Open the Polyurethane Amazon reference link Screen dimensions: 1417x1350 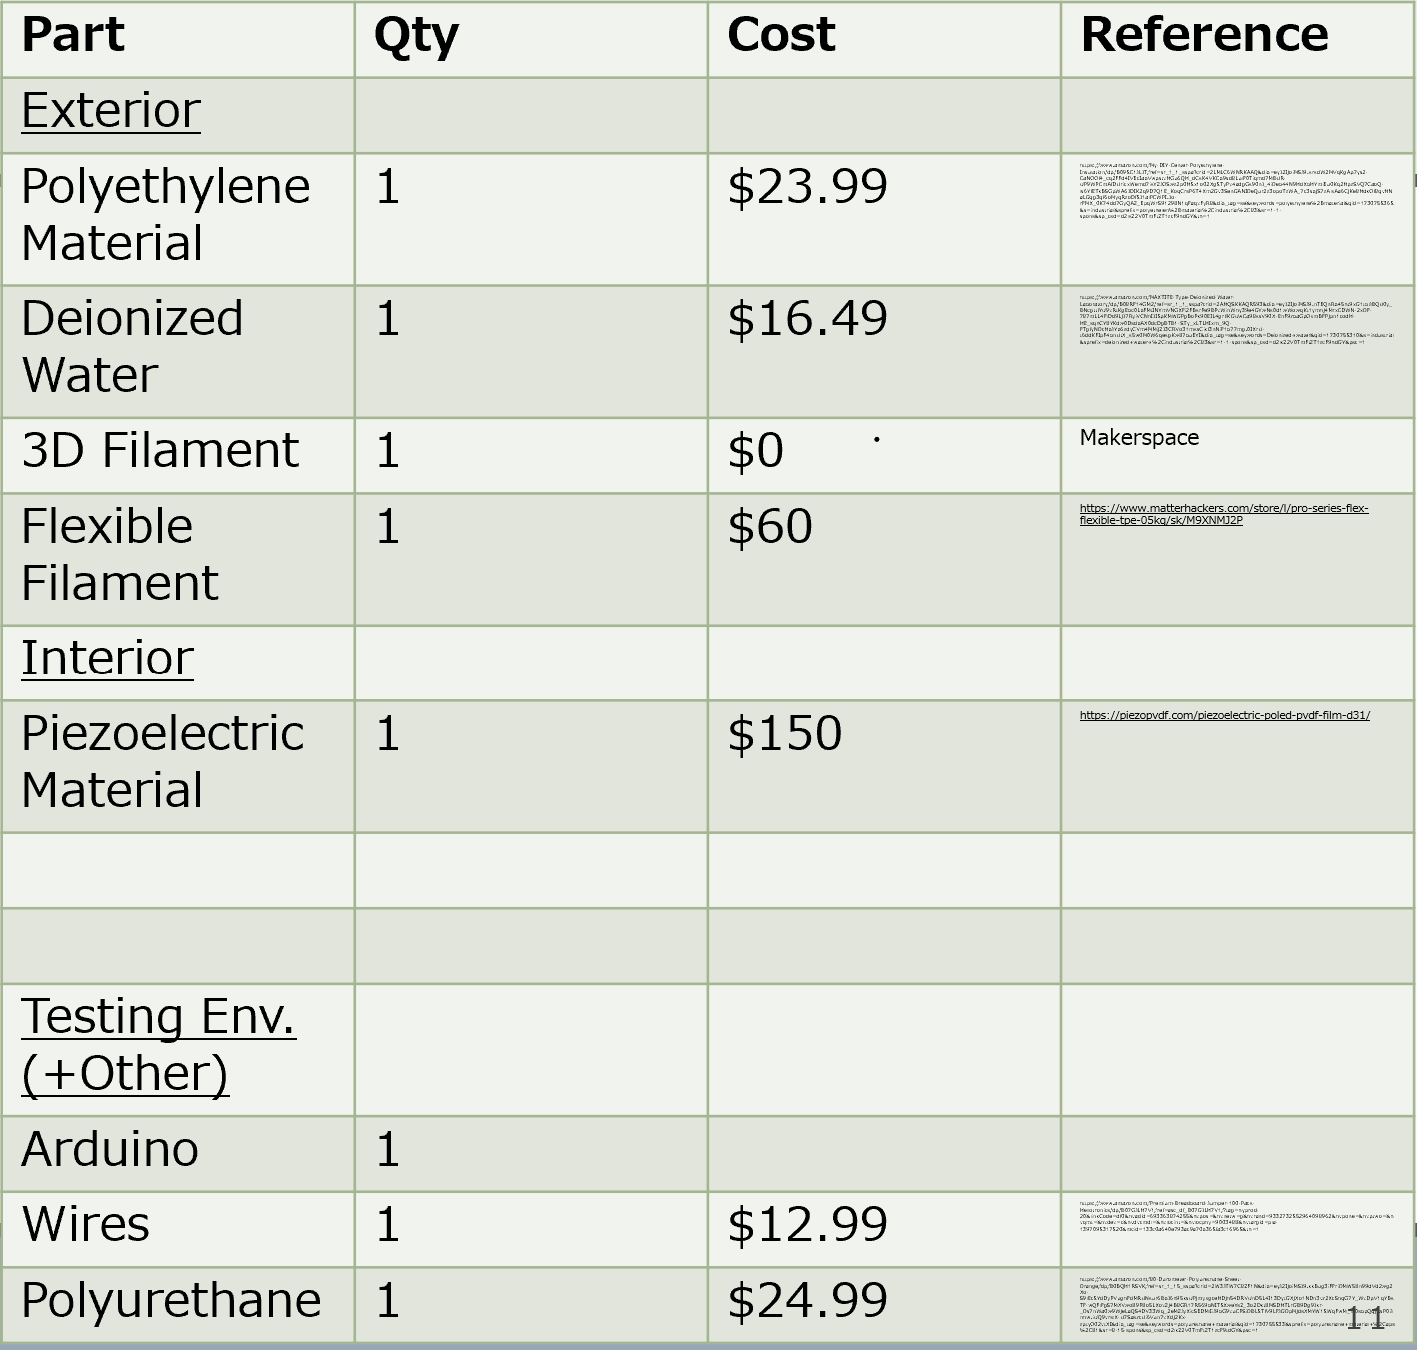click(x=1237, y=1305)
